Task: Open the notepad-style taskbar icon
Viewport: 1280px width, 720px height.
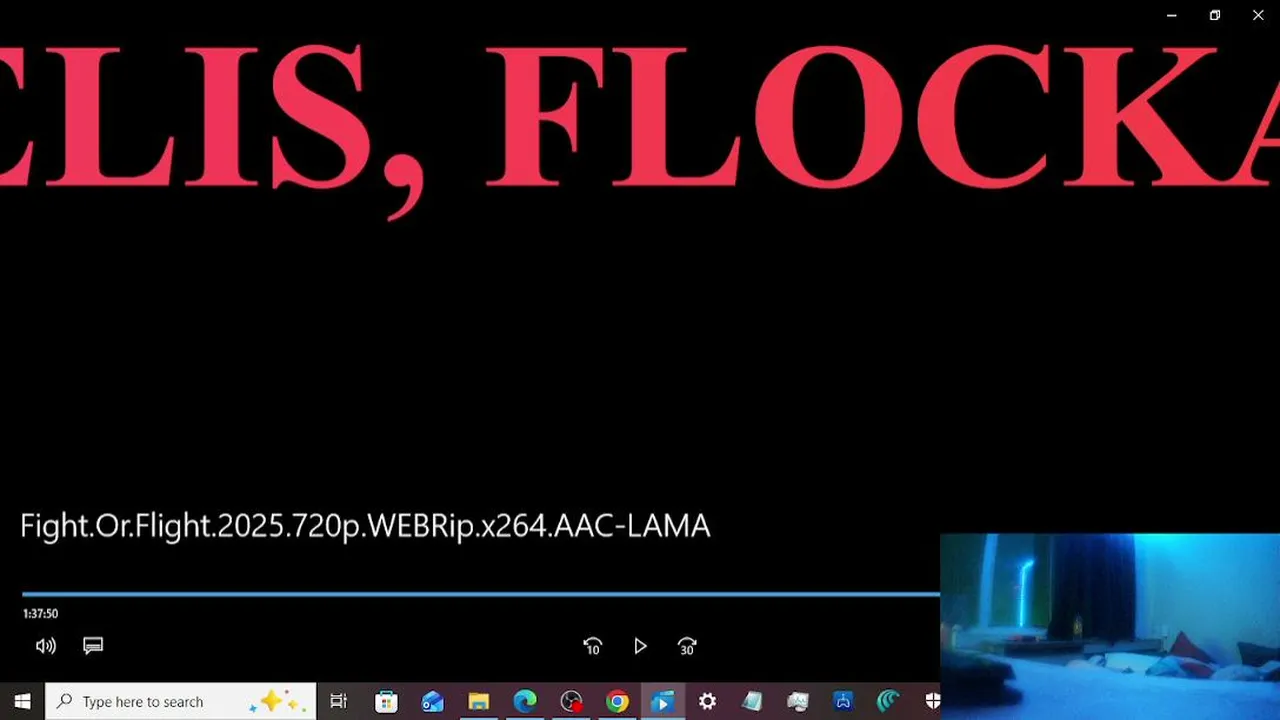Action: coord(752,702)
